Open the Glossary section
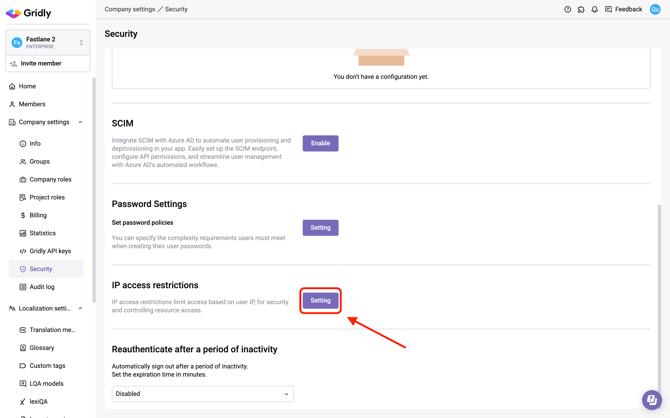Viewport: 670px width, 418px height. (x=42, y=348)
